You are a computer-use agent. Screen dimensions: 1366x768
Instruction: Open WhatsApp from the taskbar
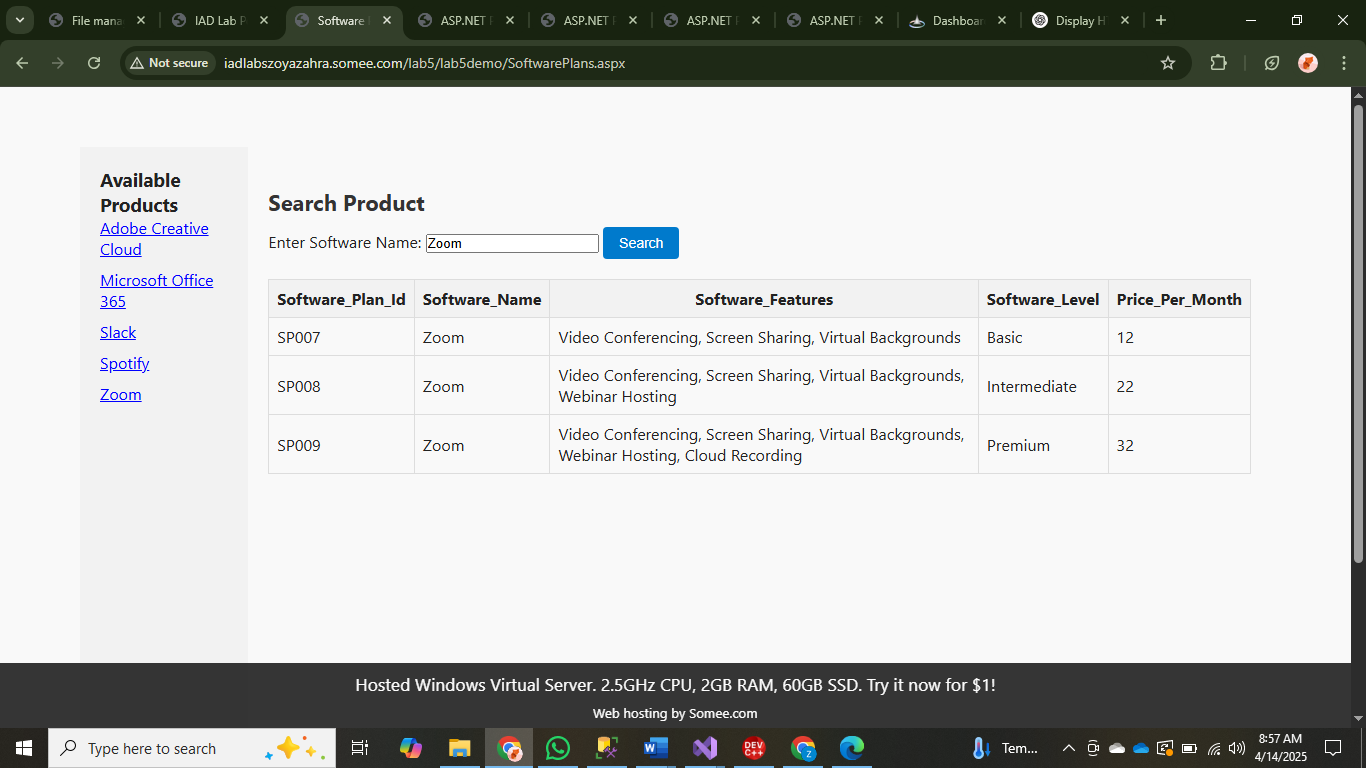tap(558, 748)
